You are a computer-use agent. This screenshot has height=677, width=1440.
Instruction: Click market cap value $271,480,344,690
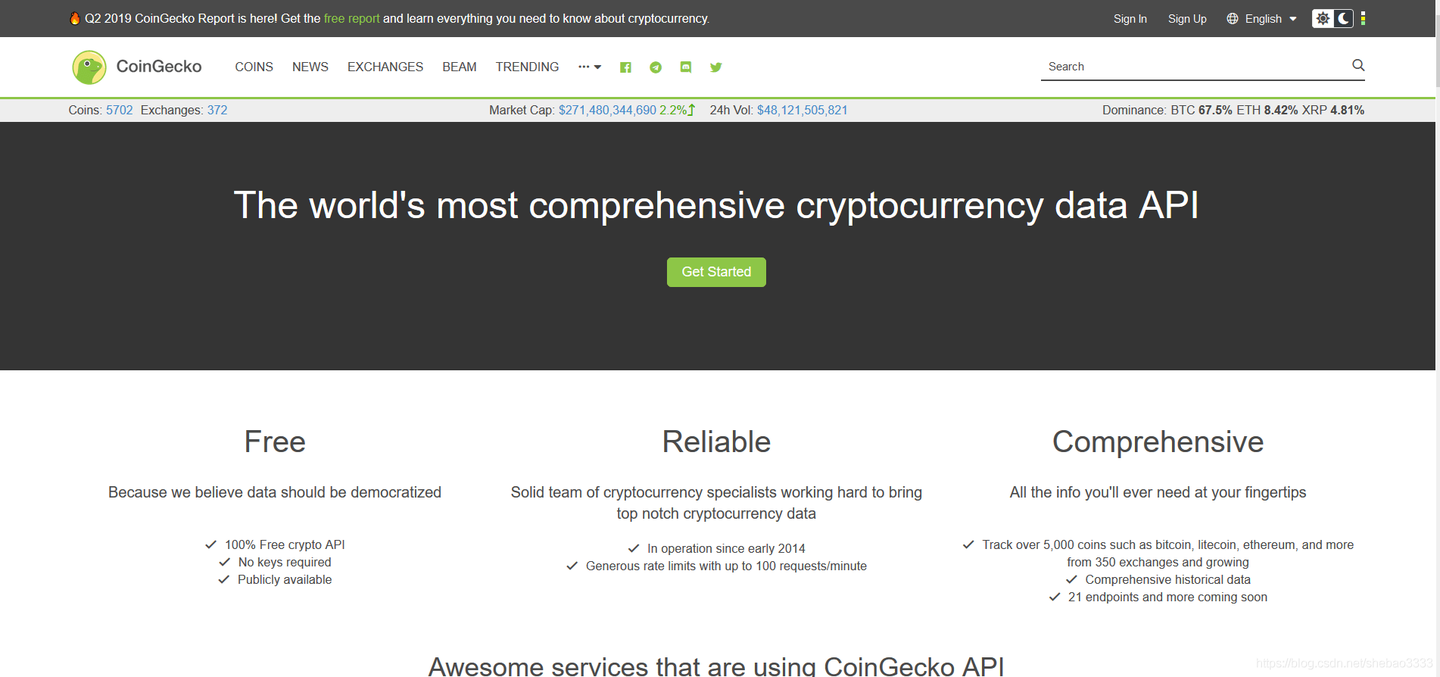point(607,110)
